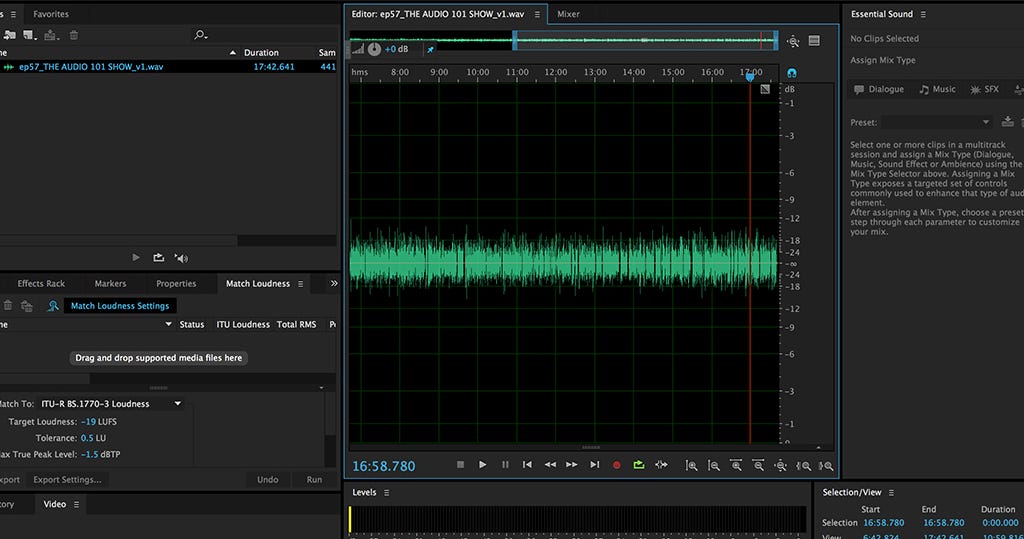Zoom out amplitude icon
This screenshot has width=1024, height=539.
pyautogui.click(x=714, y=465)
